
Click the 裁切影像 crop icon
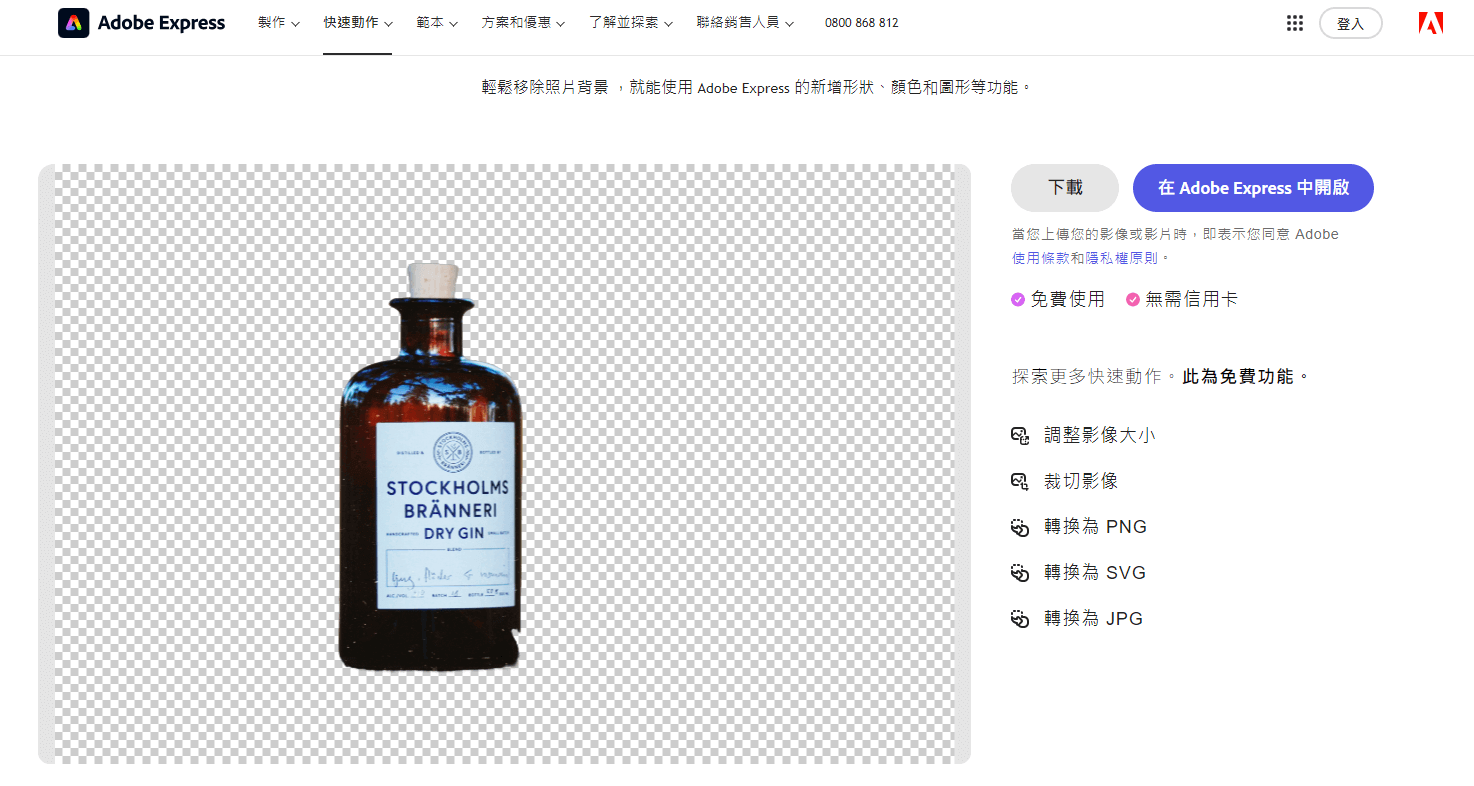(x=1019, y=482)
